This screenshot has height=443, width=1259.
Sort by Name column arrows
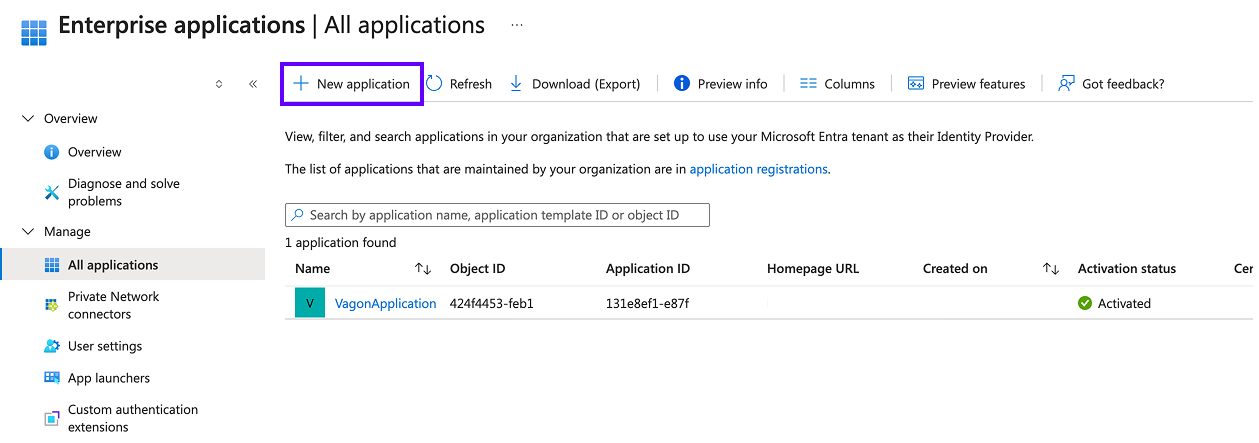pos(423,269)
